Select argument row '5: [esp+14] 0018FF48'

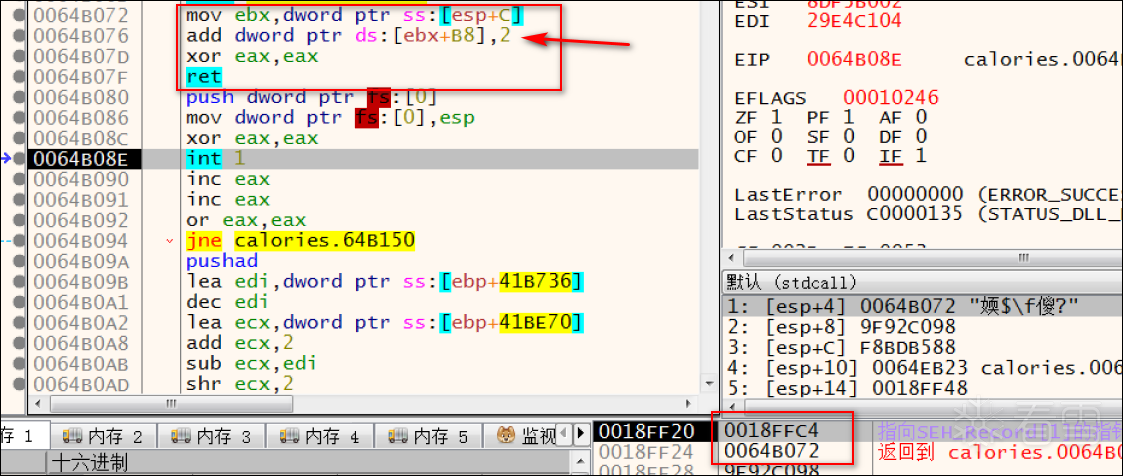tap(922, 389)
